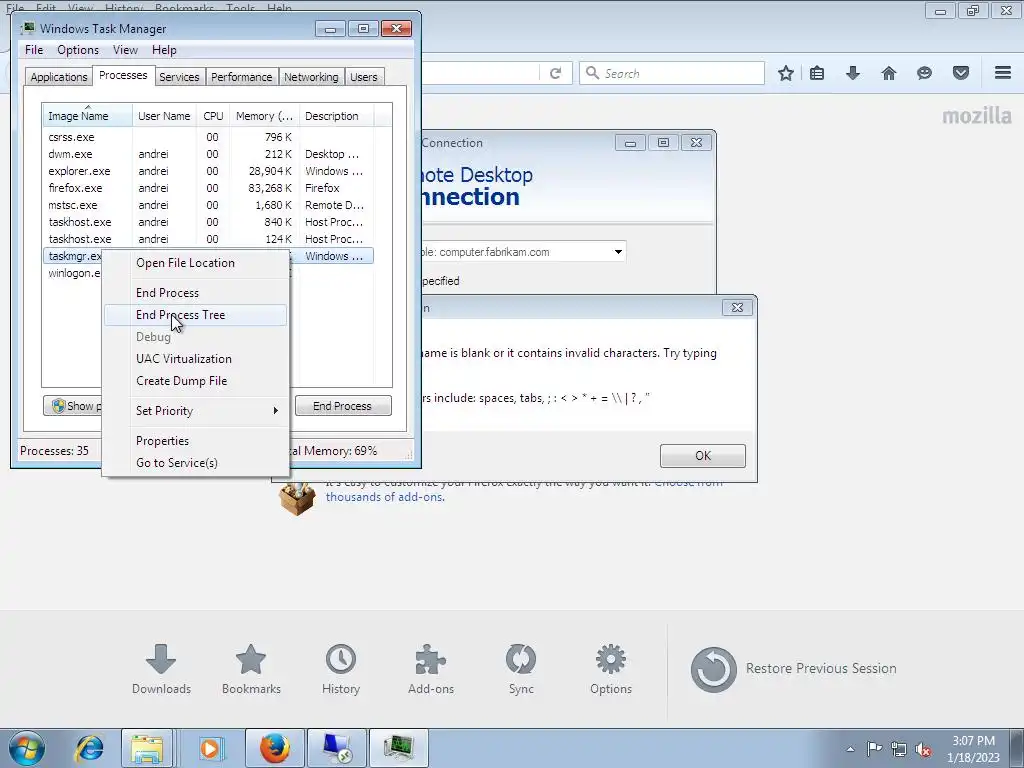Switch to the Users tab
Viewport: 1024px width, 768px height.
click(x=364, y=77)
